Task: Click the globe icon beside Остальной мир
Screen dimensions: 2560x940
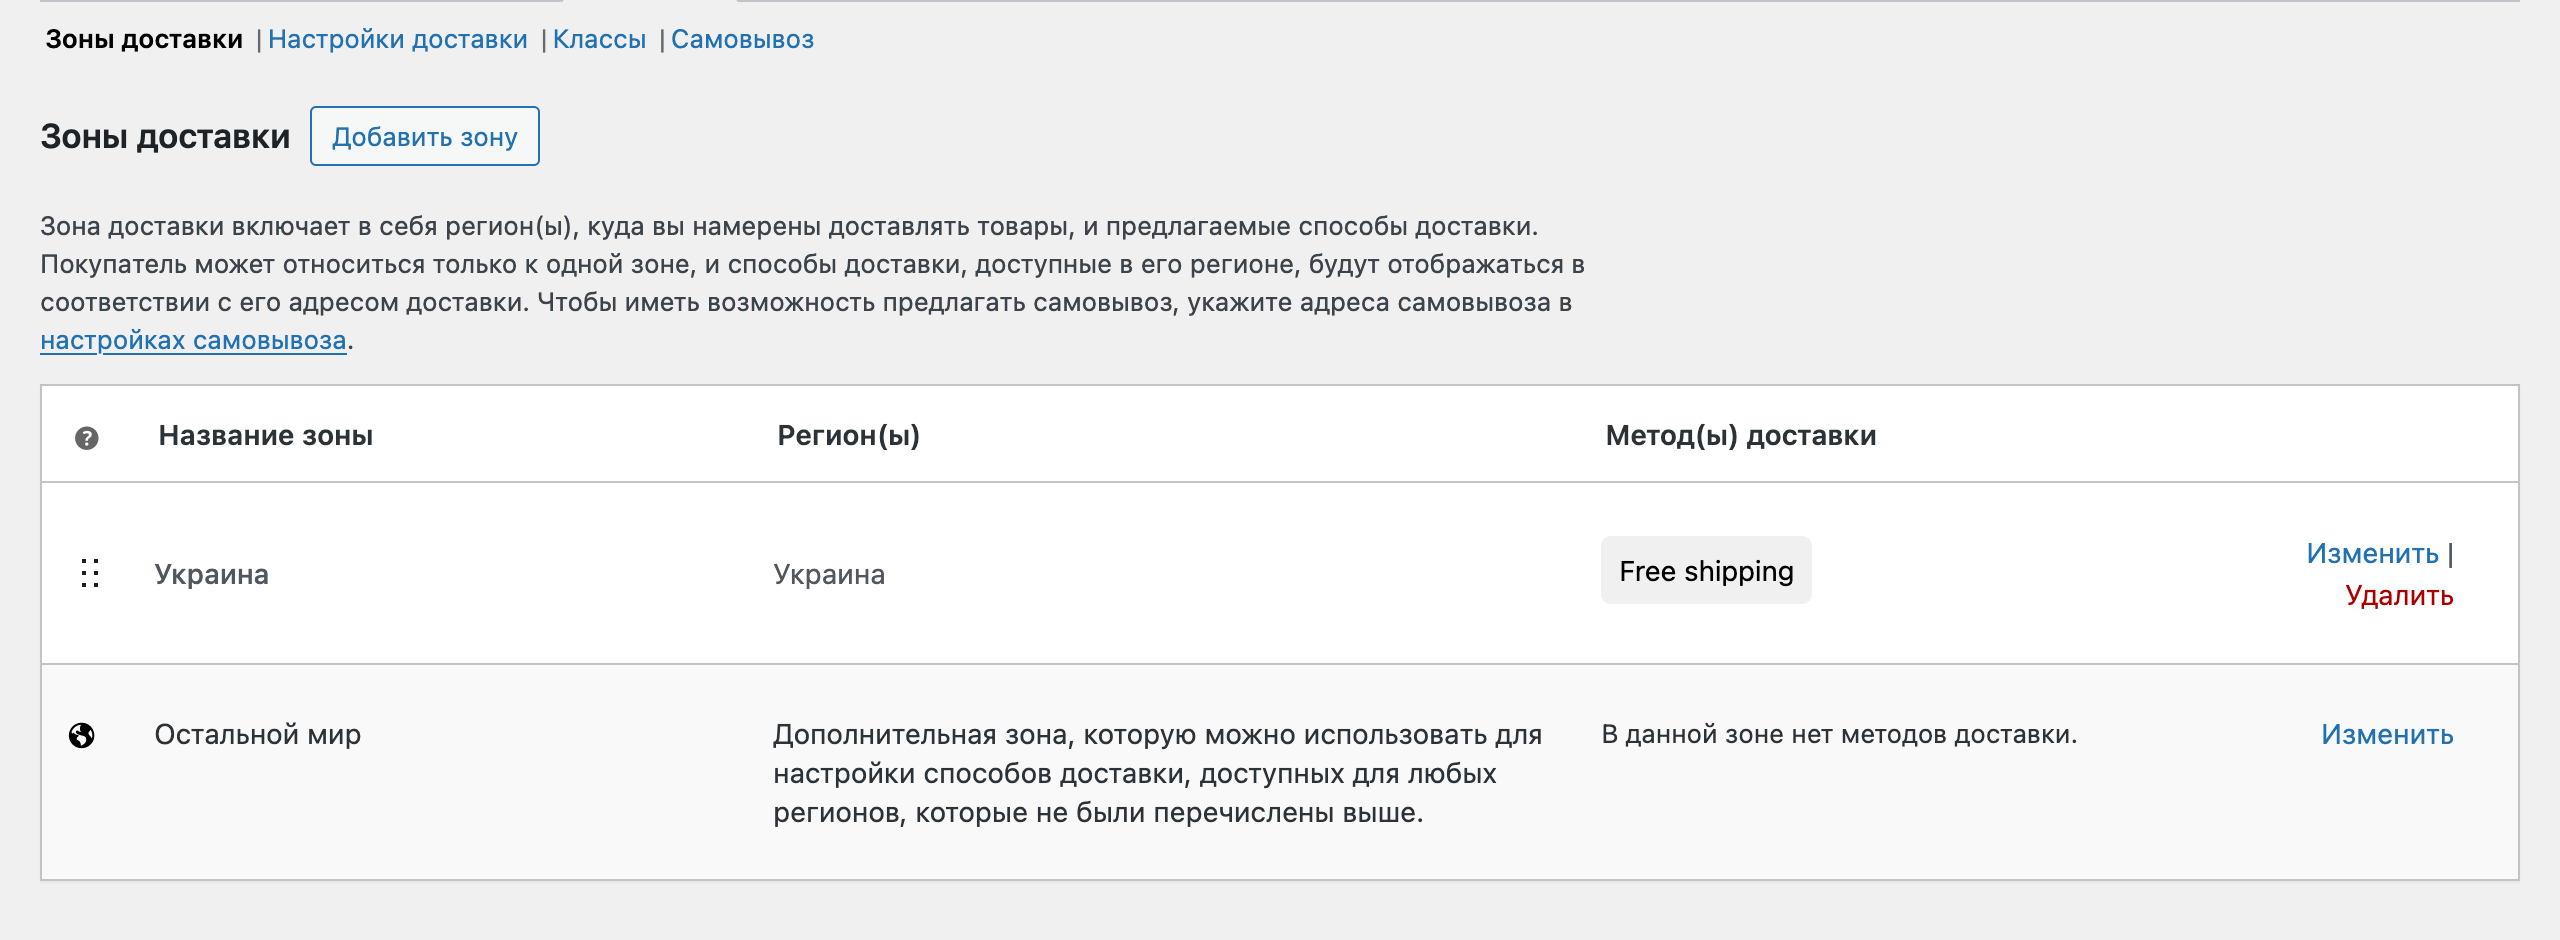Action: click(82, 736)
